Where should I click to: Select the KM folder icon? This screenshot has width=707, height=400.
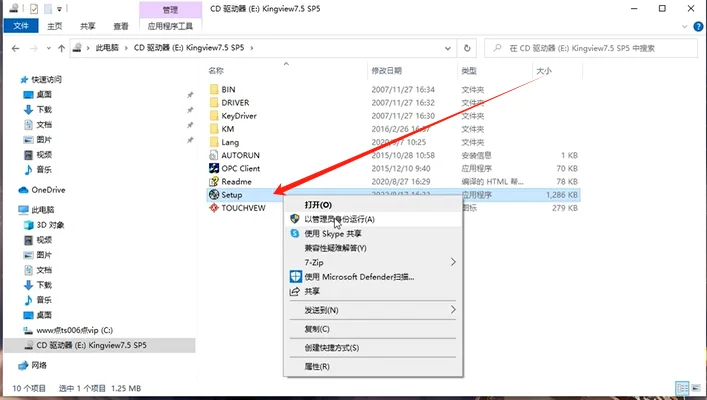tap(214, 129)
